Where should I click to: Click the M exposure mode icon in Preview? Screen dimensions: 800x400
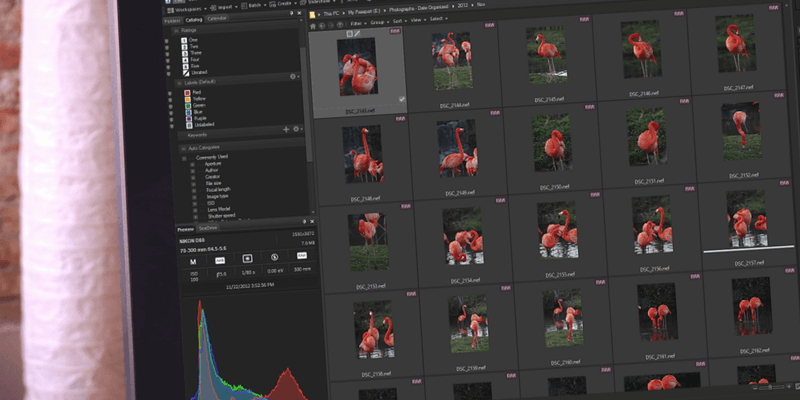click(193, 262)
